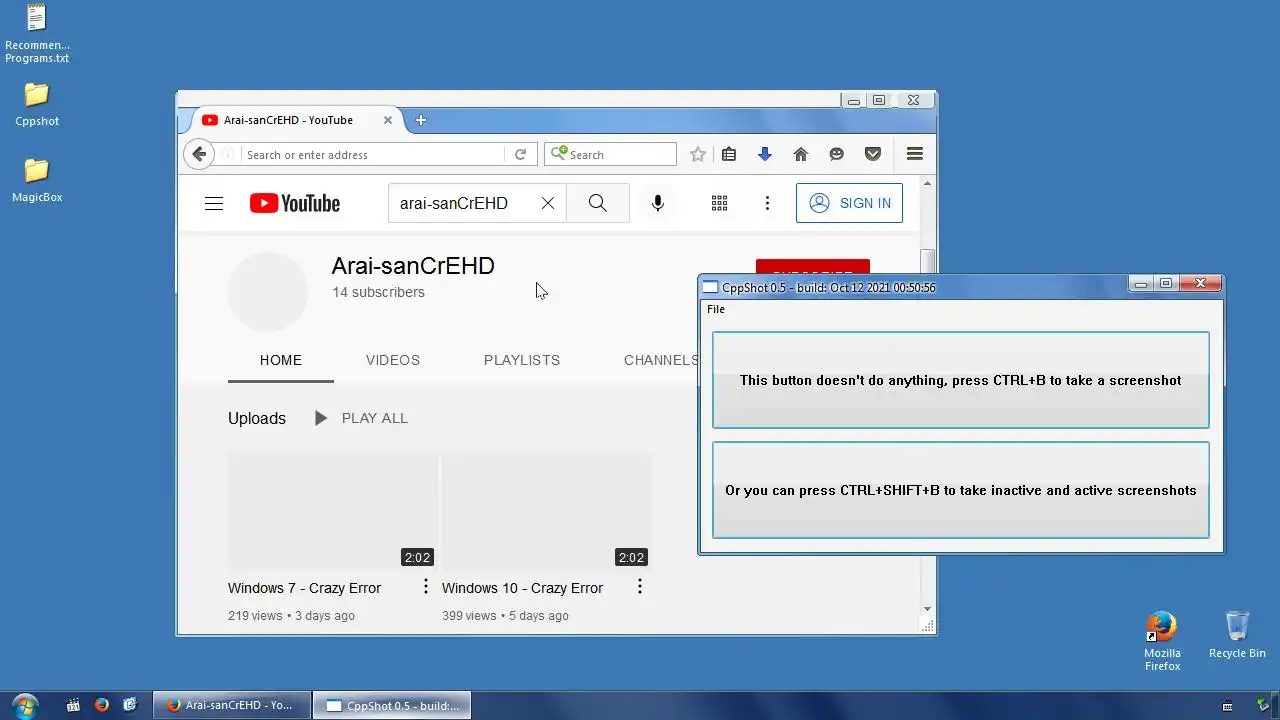
Task: Click the CppShot window title bar icon
Action: [x=711, y=287]
